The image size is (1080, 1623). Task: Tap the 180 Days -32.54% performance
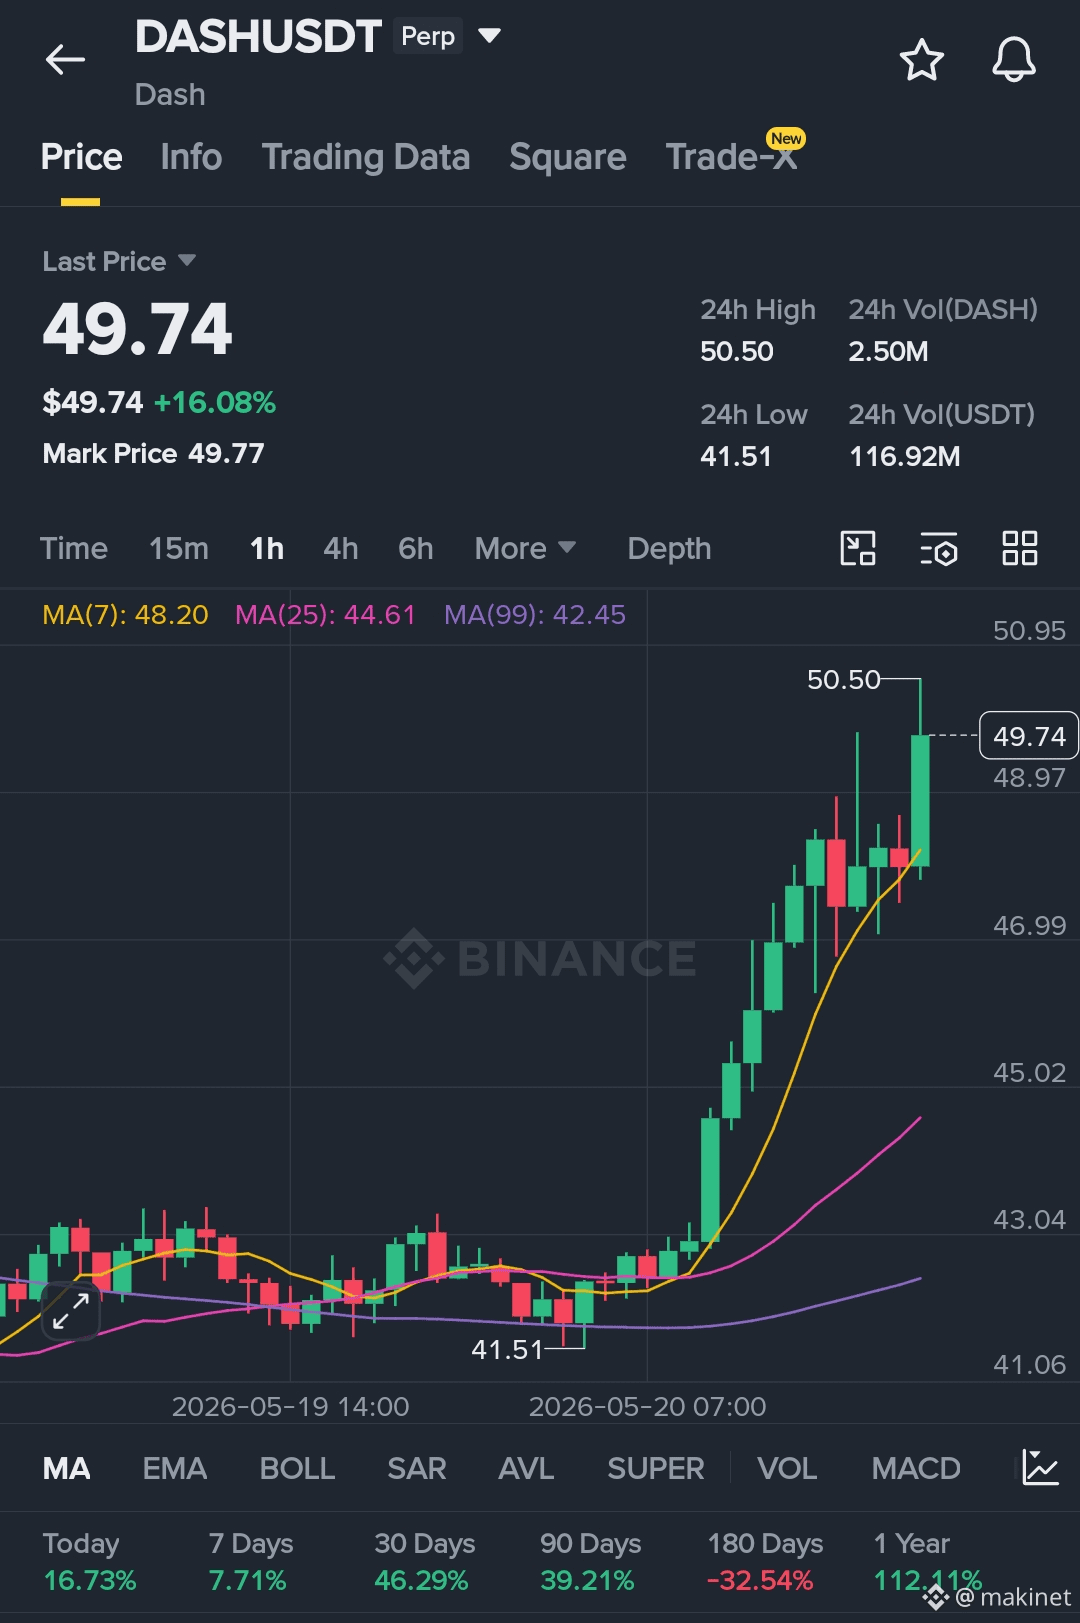765,1562
